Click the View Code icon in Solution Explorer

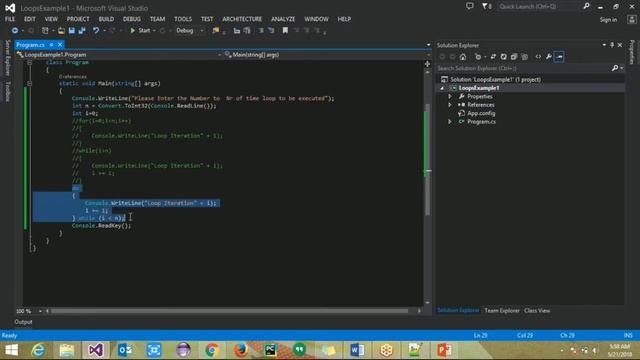click(x=538, y=57)
